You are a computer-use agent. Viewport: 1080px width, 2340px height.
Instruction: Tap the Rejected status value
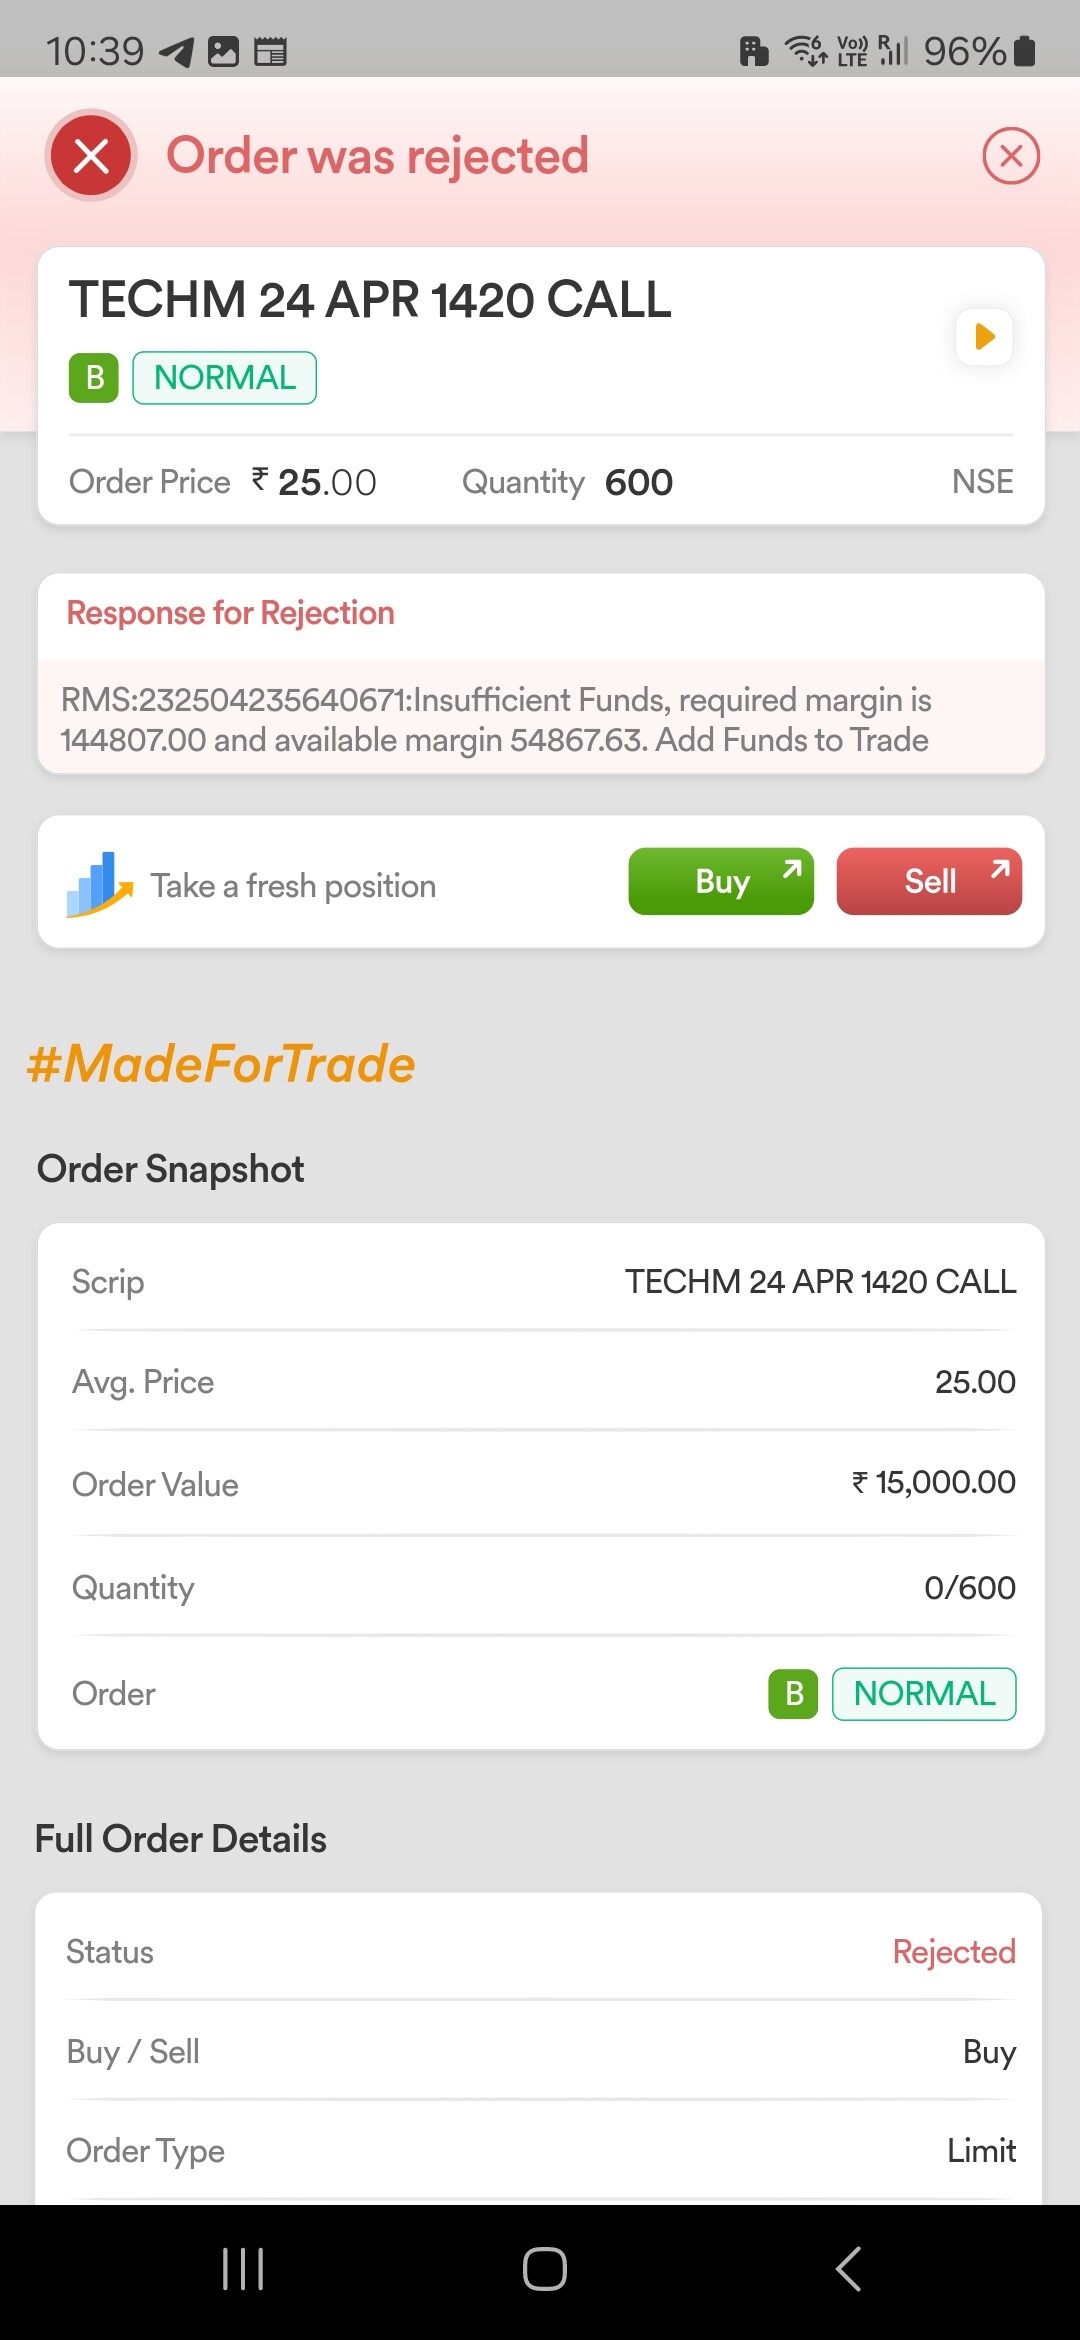(954, 1951)
